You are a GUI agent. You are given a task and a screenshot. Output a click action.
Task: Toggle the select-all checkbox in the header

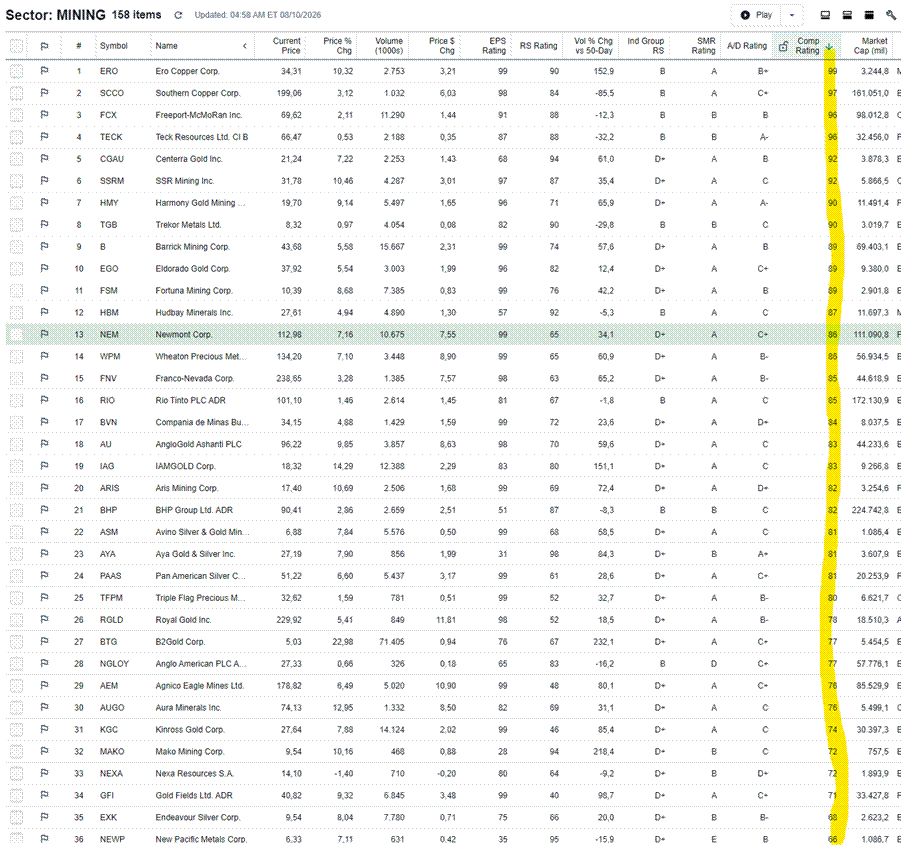tap(17, 46)
